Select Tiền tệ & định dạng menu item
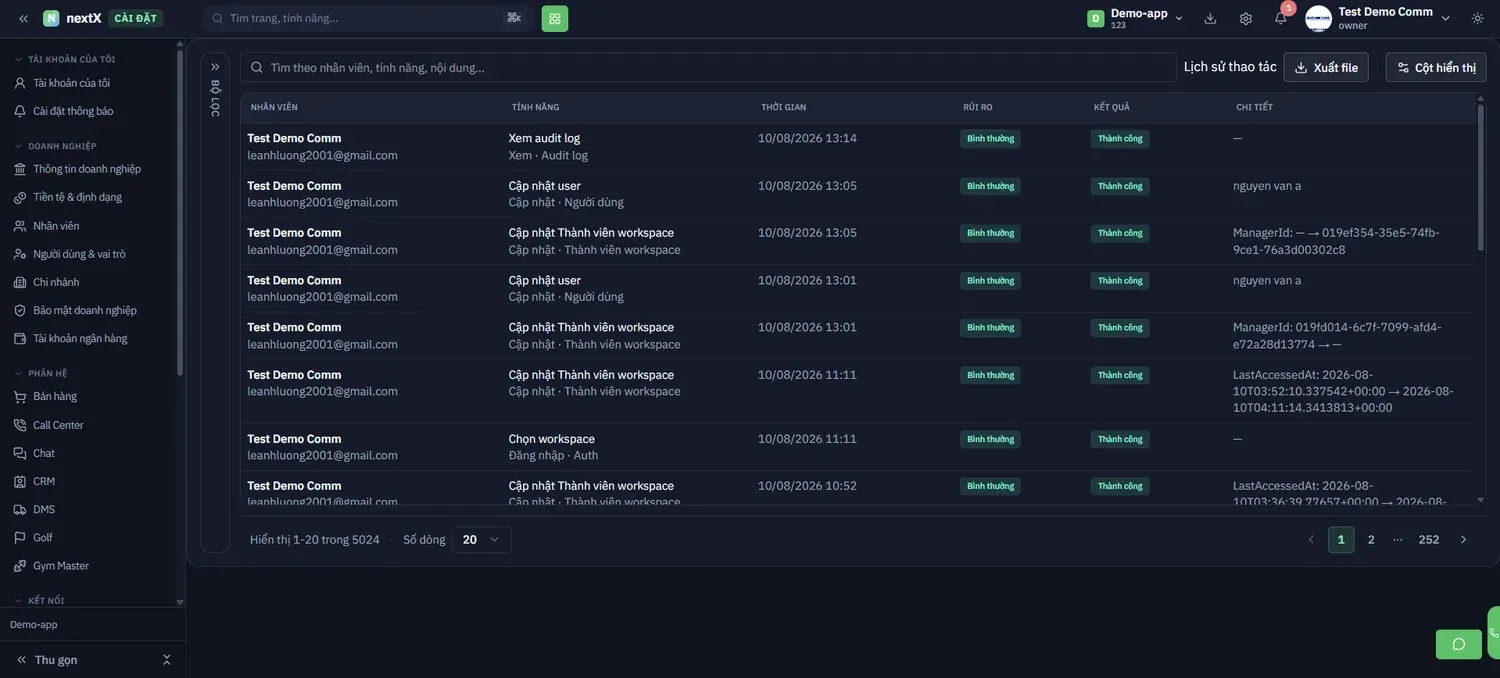1500x678 pixels. (x=77, y=197)
